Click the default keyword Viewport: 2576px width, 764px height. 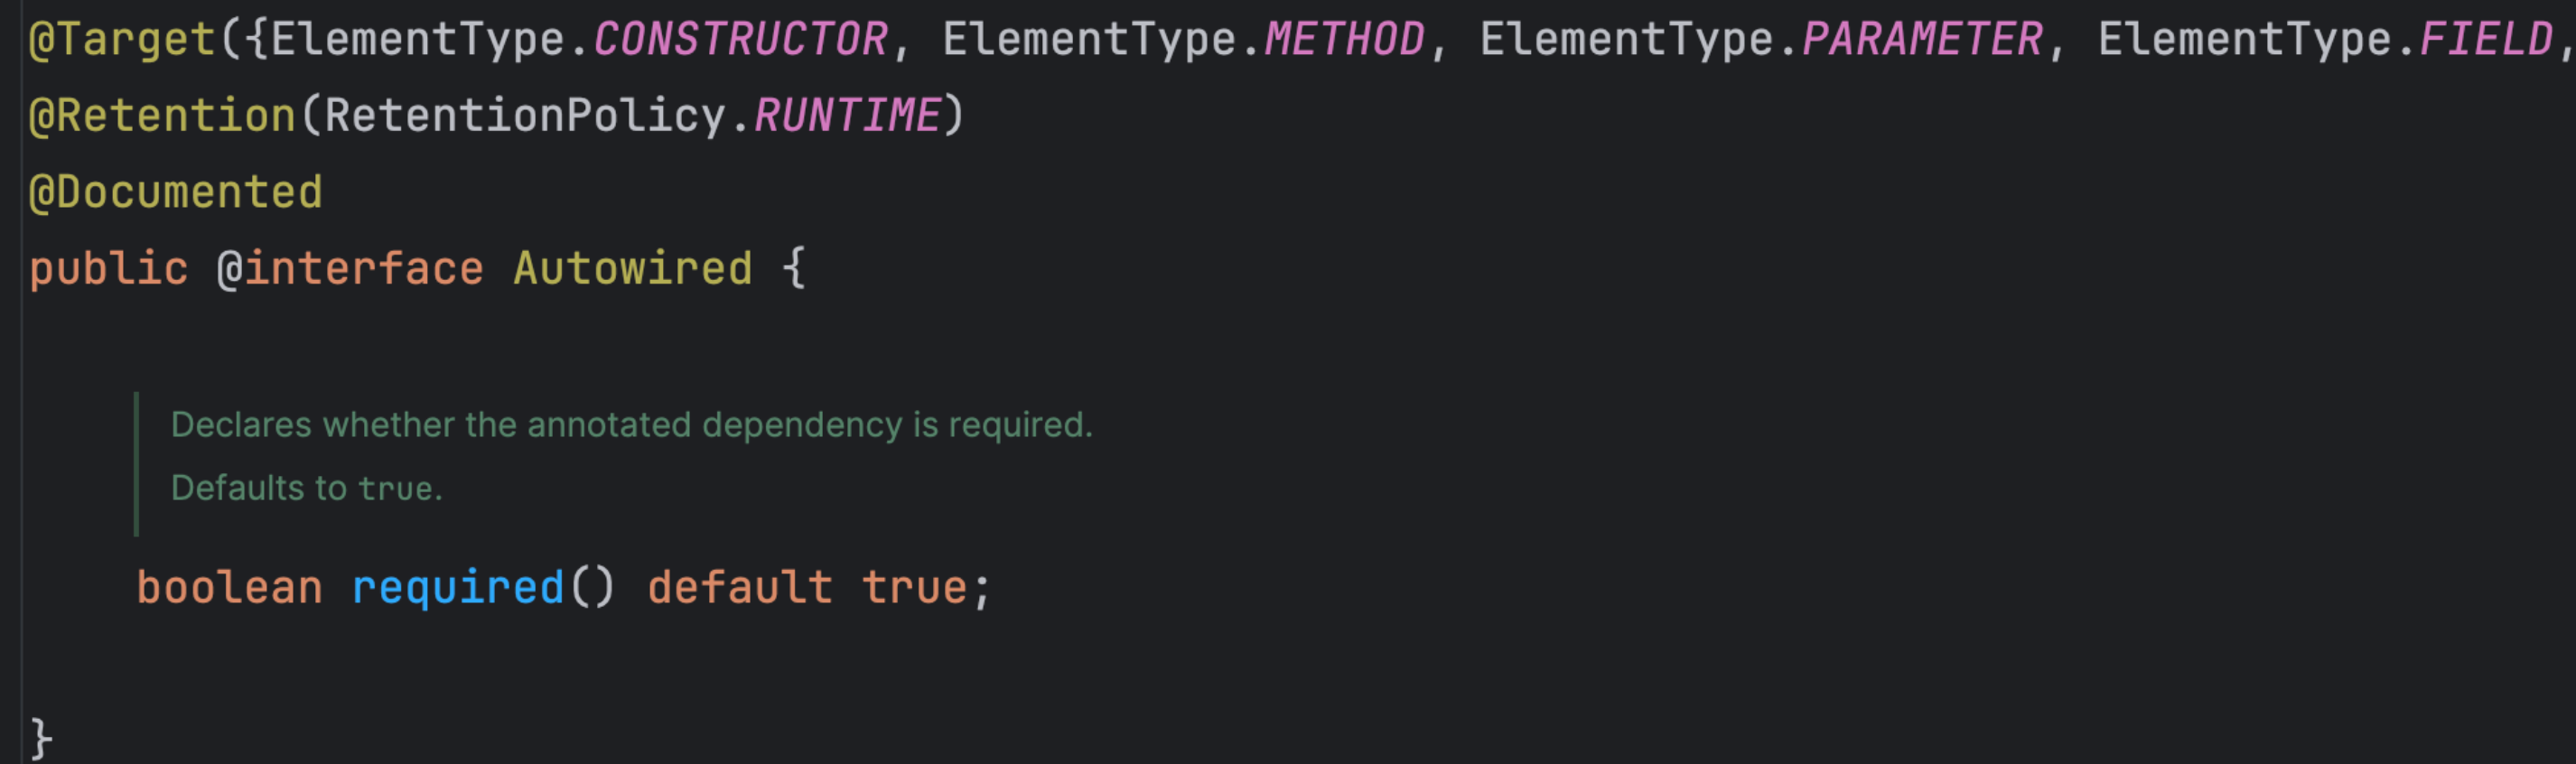click(739, 587)
